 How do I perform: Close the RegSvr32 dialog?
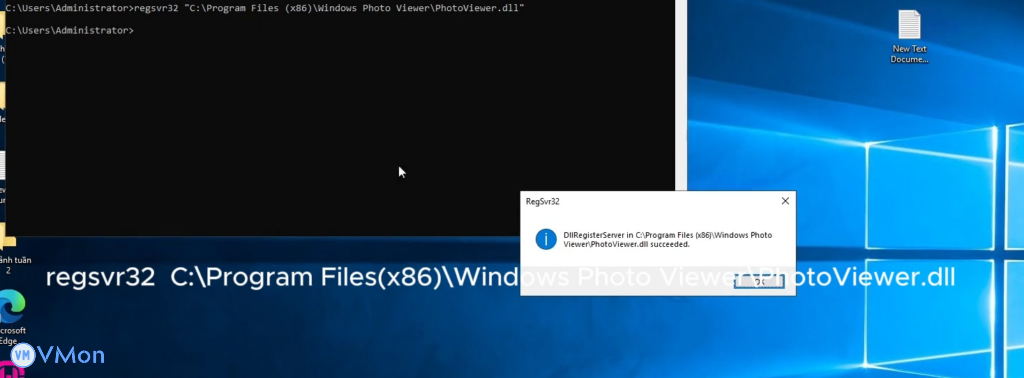785,201
